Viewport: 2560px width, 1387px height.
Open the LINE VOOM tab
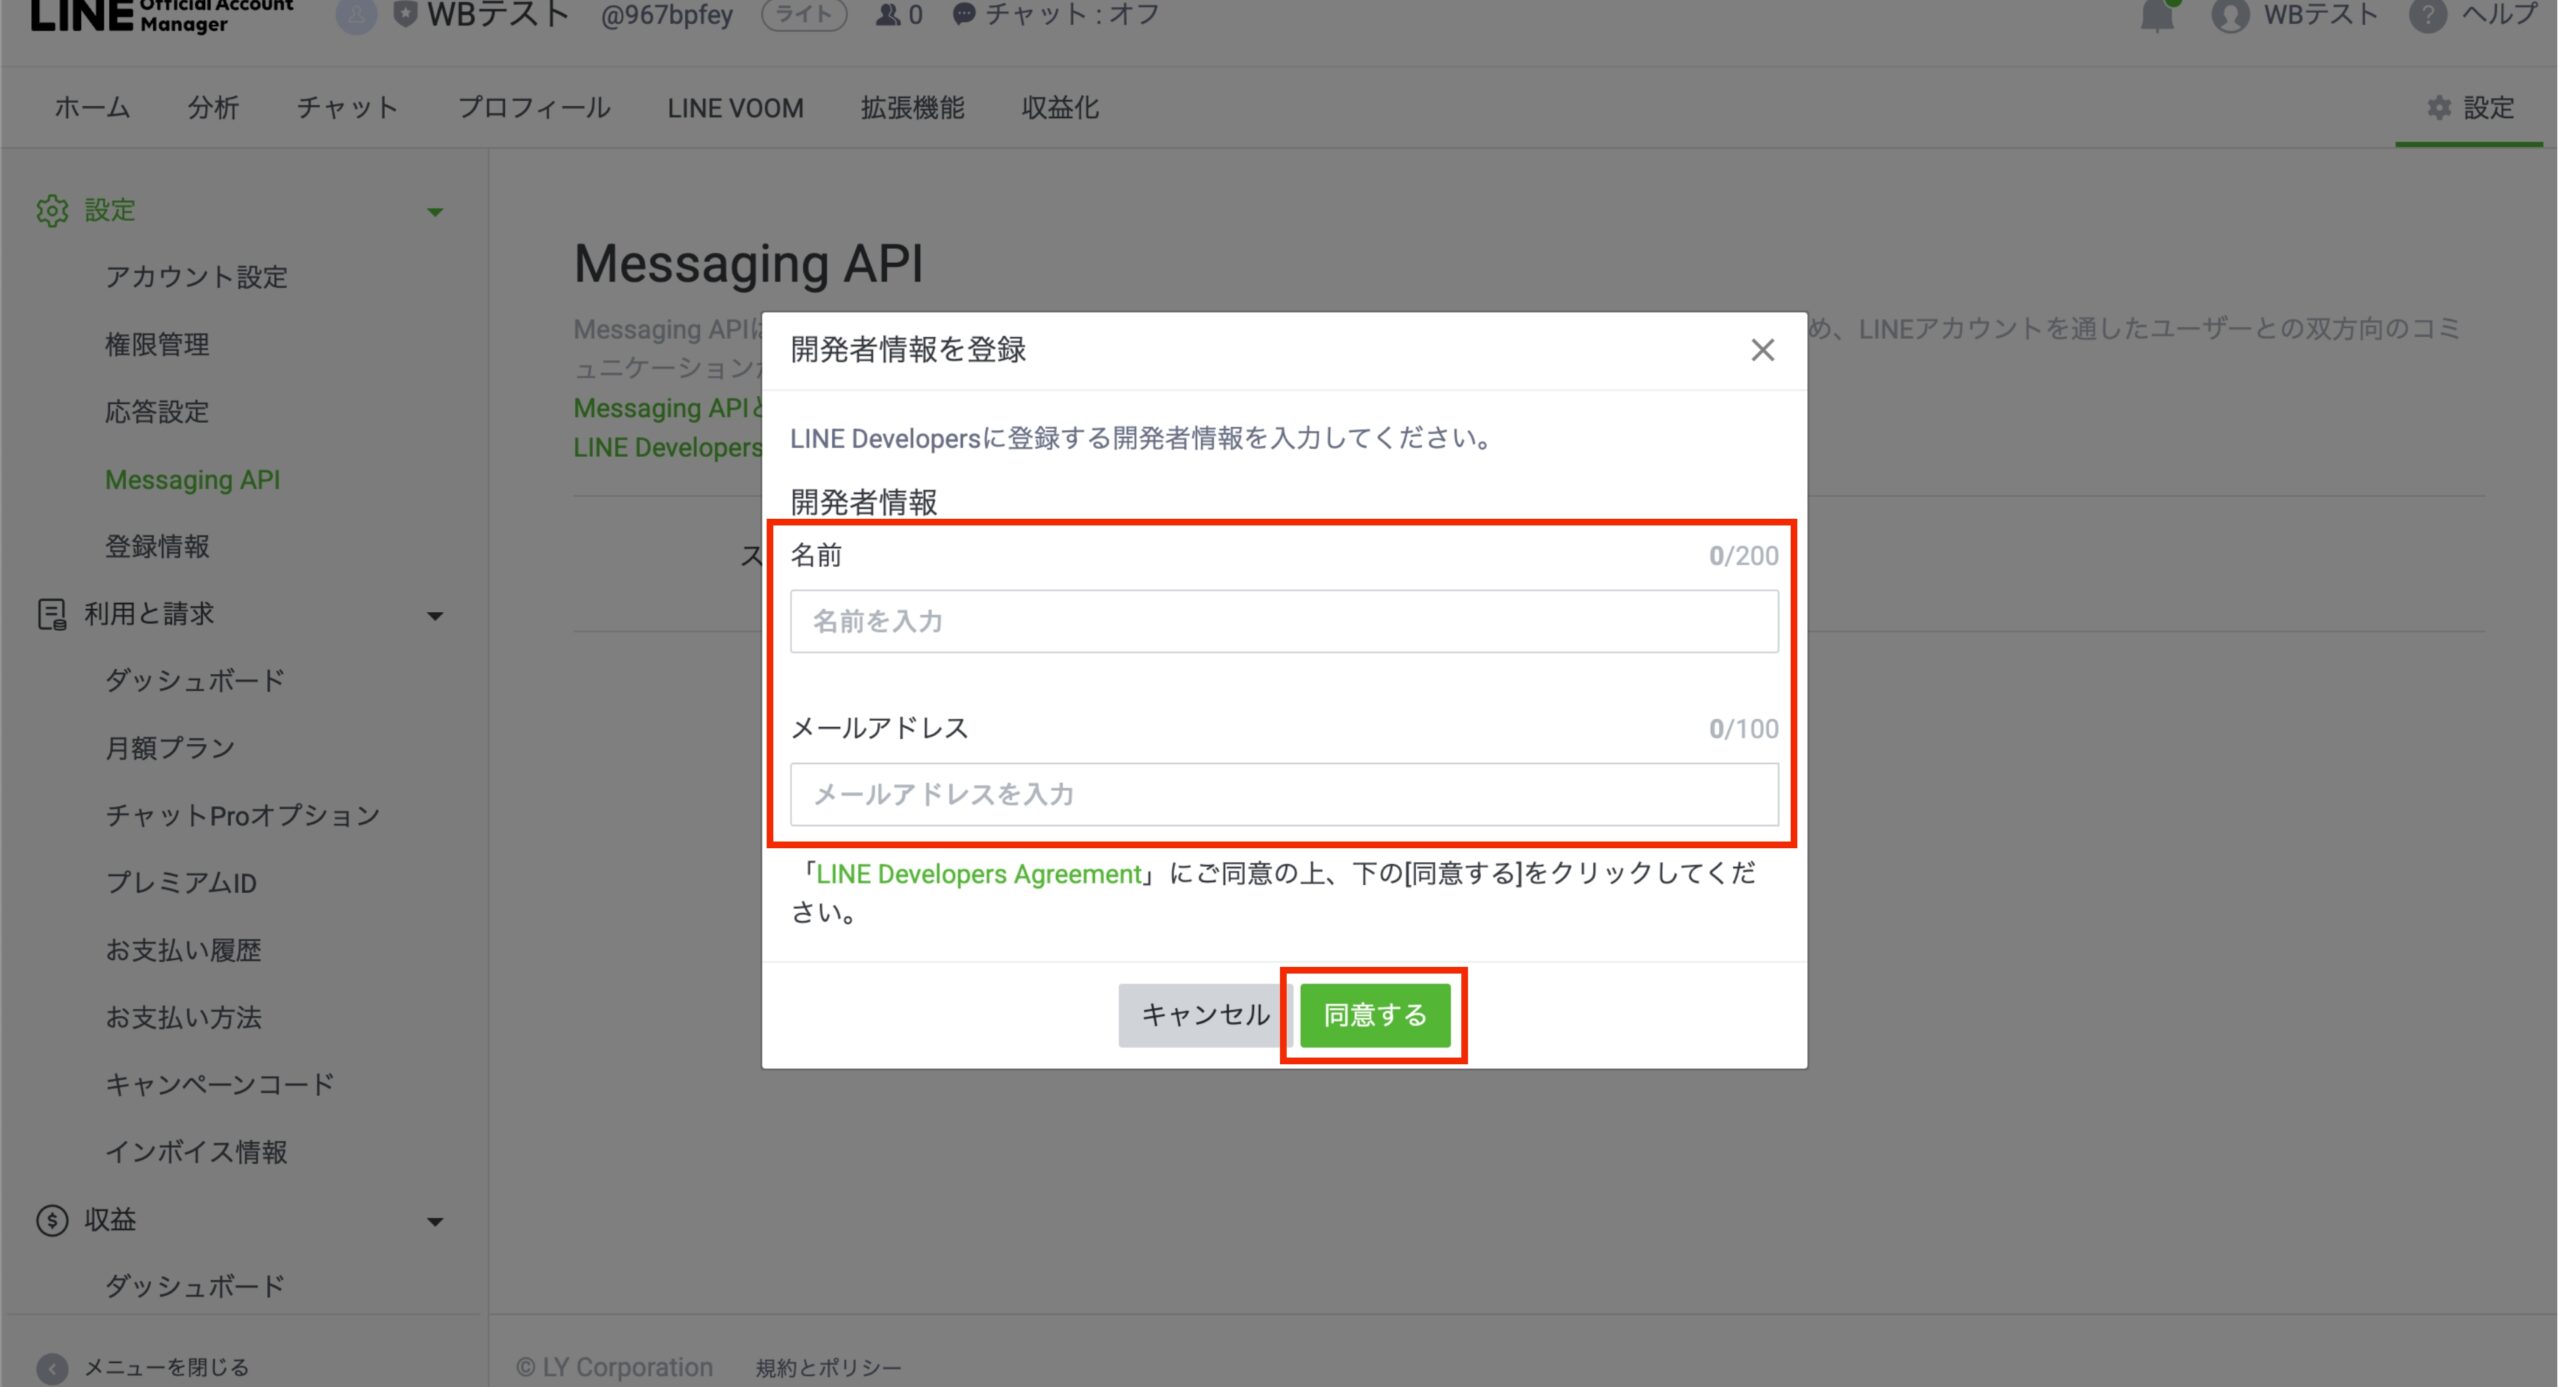point(735,108)
